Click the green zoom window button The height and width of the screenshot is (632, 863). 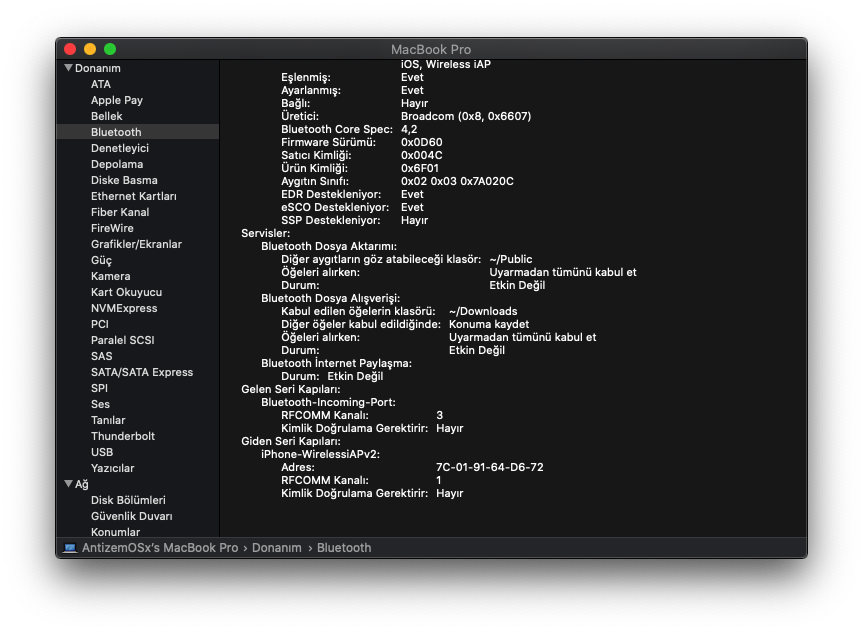110,49
